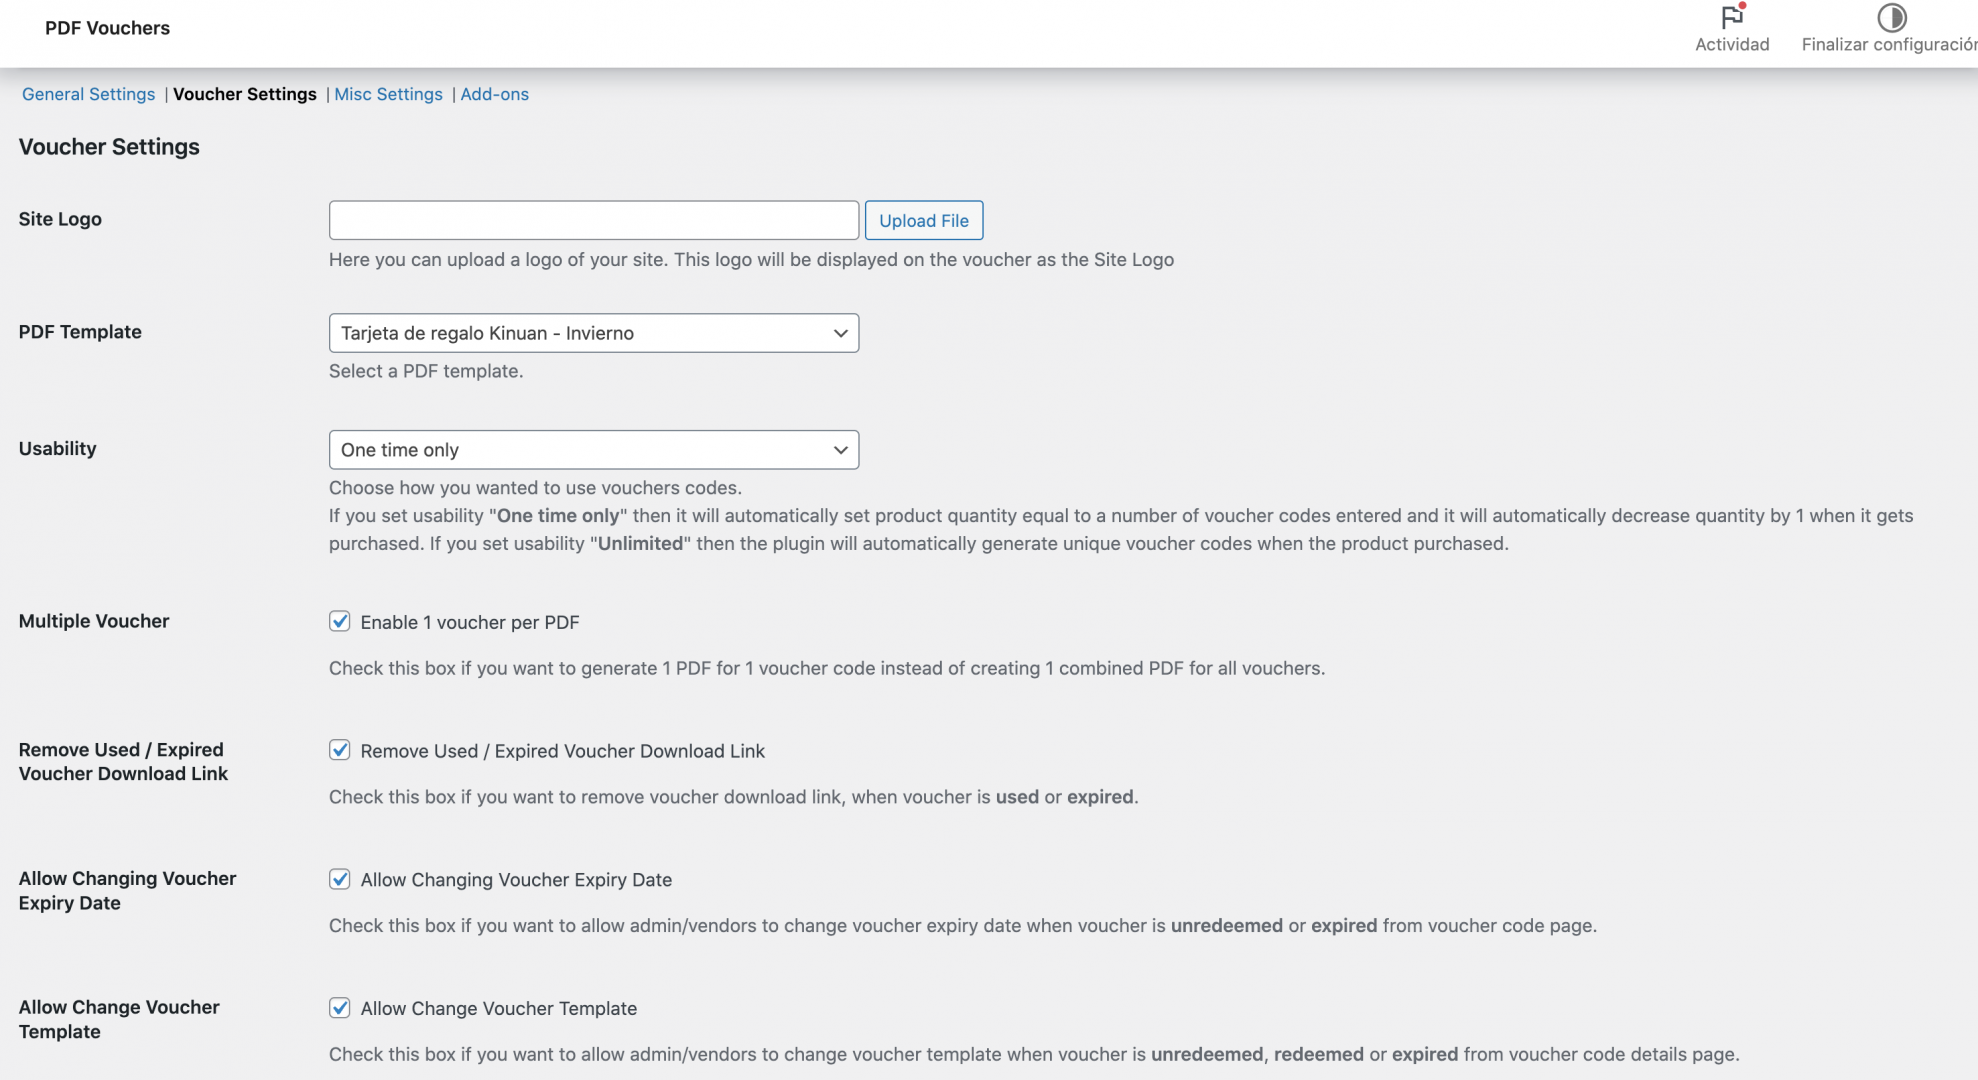Click the Site Logo row label

[x=60, y=219]
